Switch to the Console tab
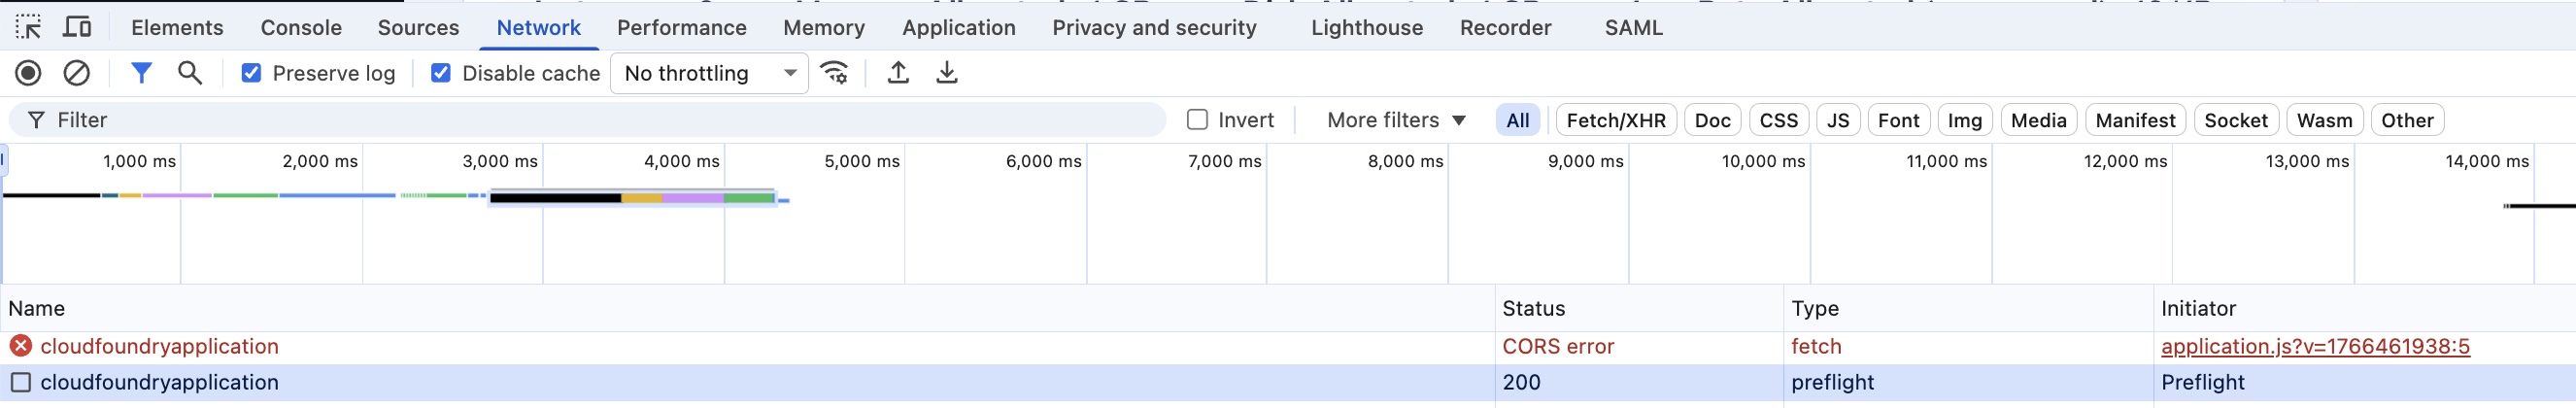The height and width of the screenshot is (408, 2576). pyautogui.click(x=301, y=27)
